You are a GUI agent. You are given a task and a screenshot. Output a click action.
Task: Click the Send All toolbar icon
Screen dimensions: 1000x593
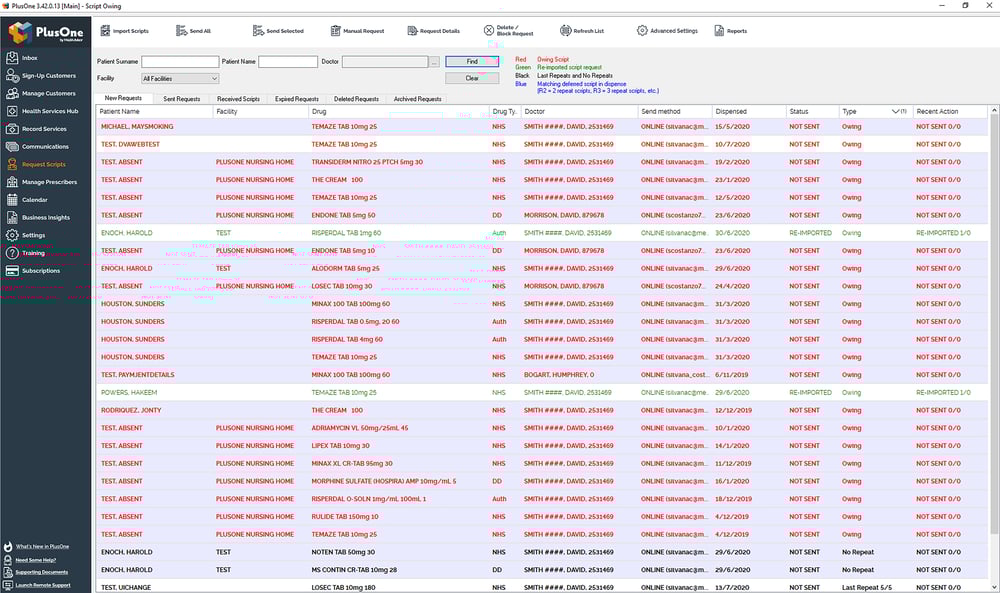[x=182, y=31]
